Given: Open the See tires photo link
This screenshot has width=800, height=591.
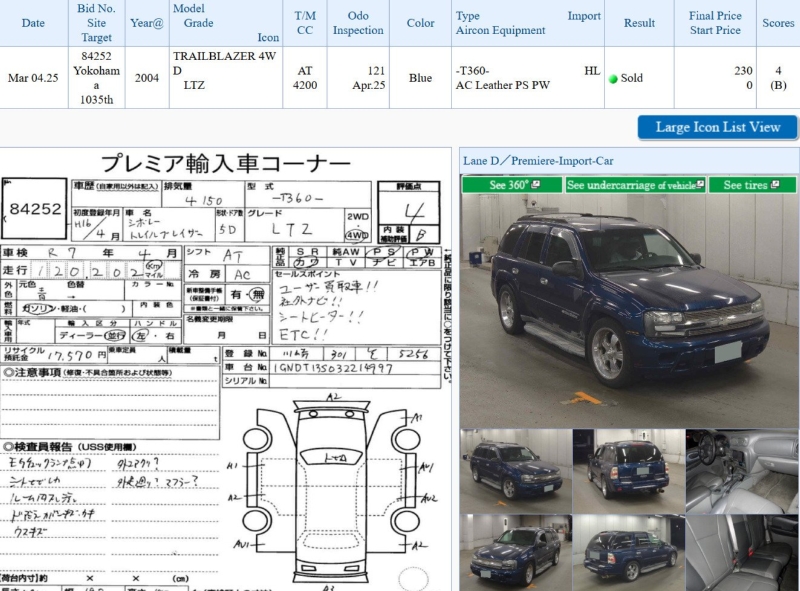Looking at the screenshot, I should point(752,185).
